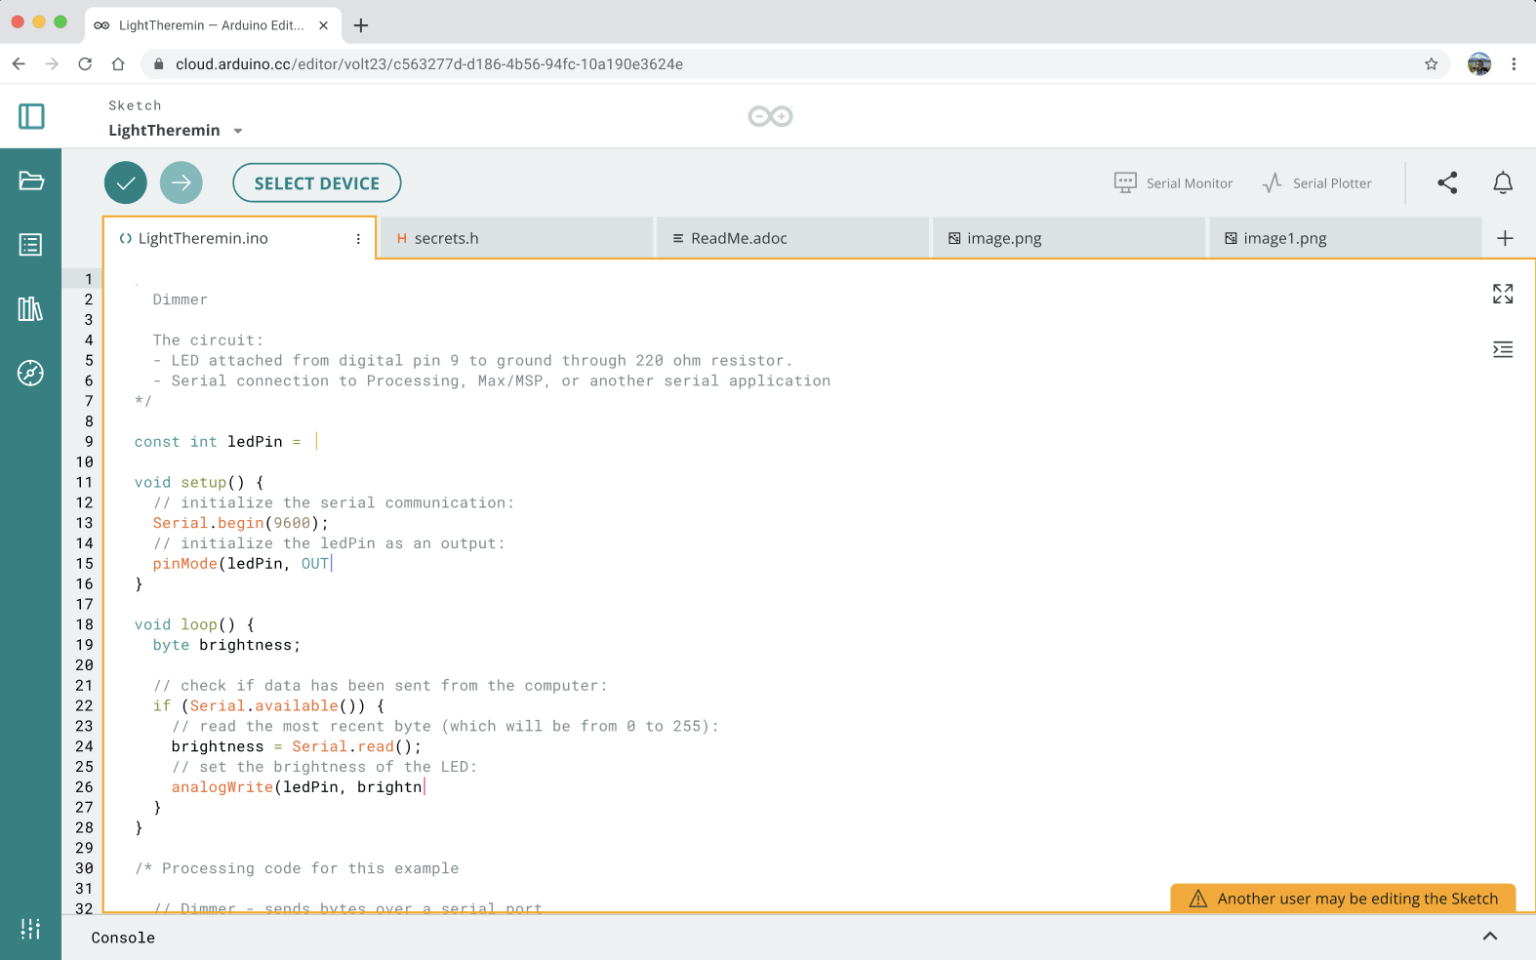Click the auto-format code icon
The image size is (1536, 960).
pyautogui.click(x=1503, y=349)
